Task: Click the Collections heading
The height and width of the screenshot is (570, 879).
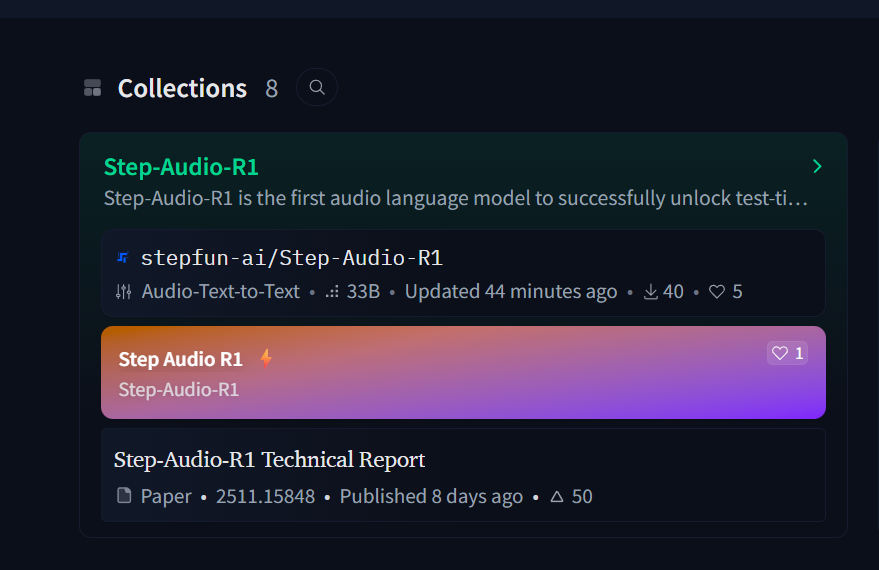Action: coord(182,88)
